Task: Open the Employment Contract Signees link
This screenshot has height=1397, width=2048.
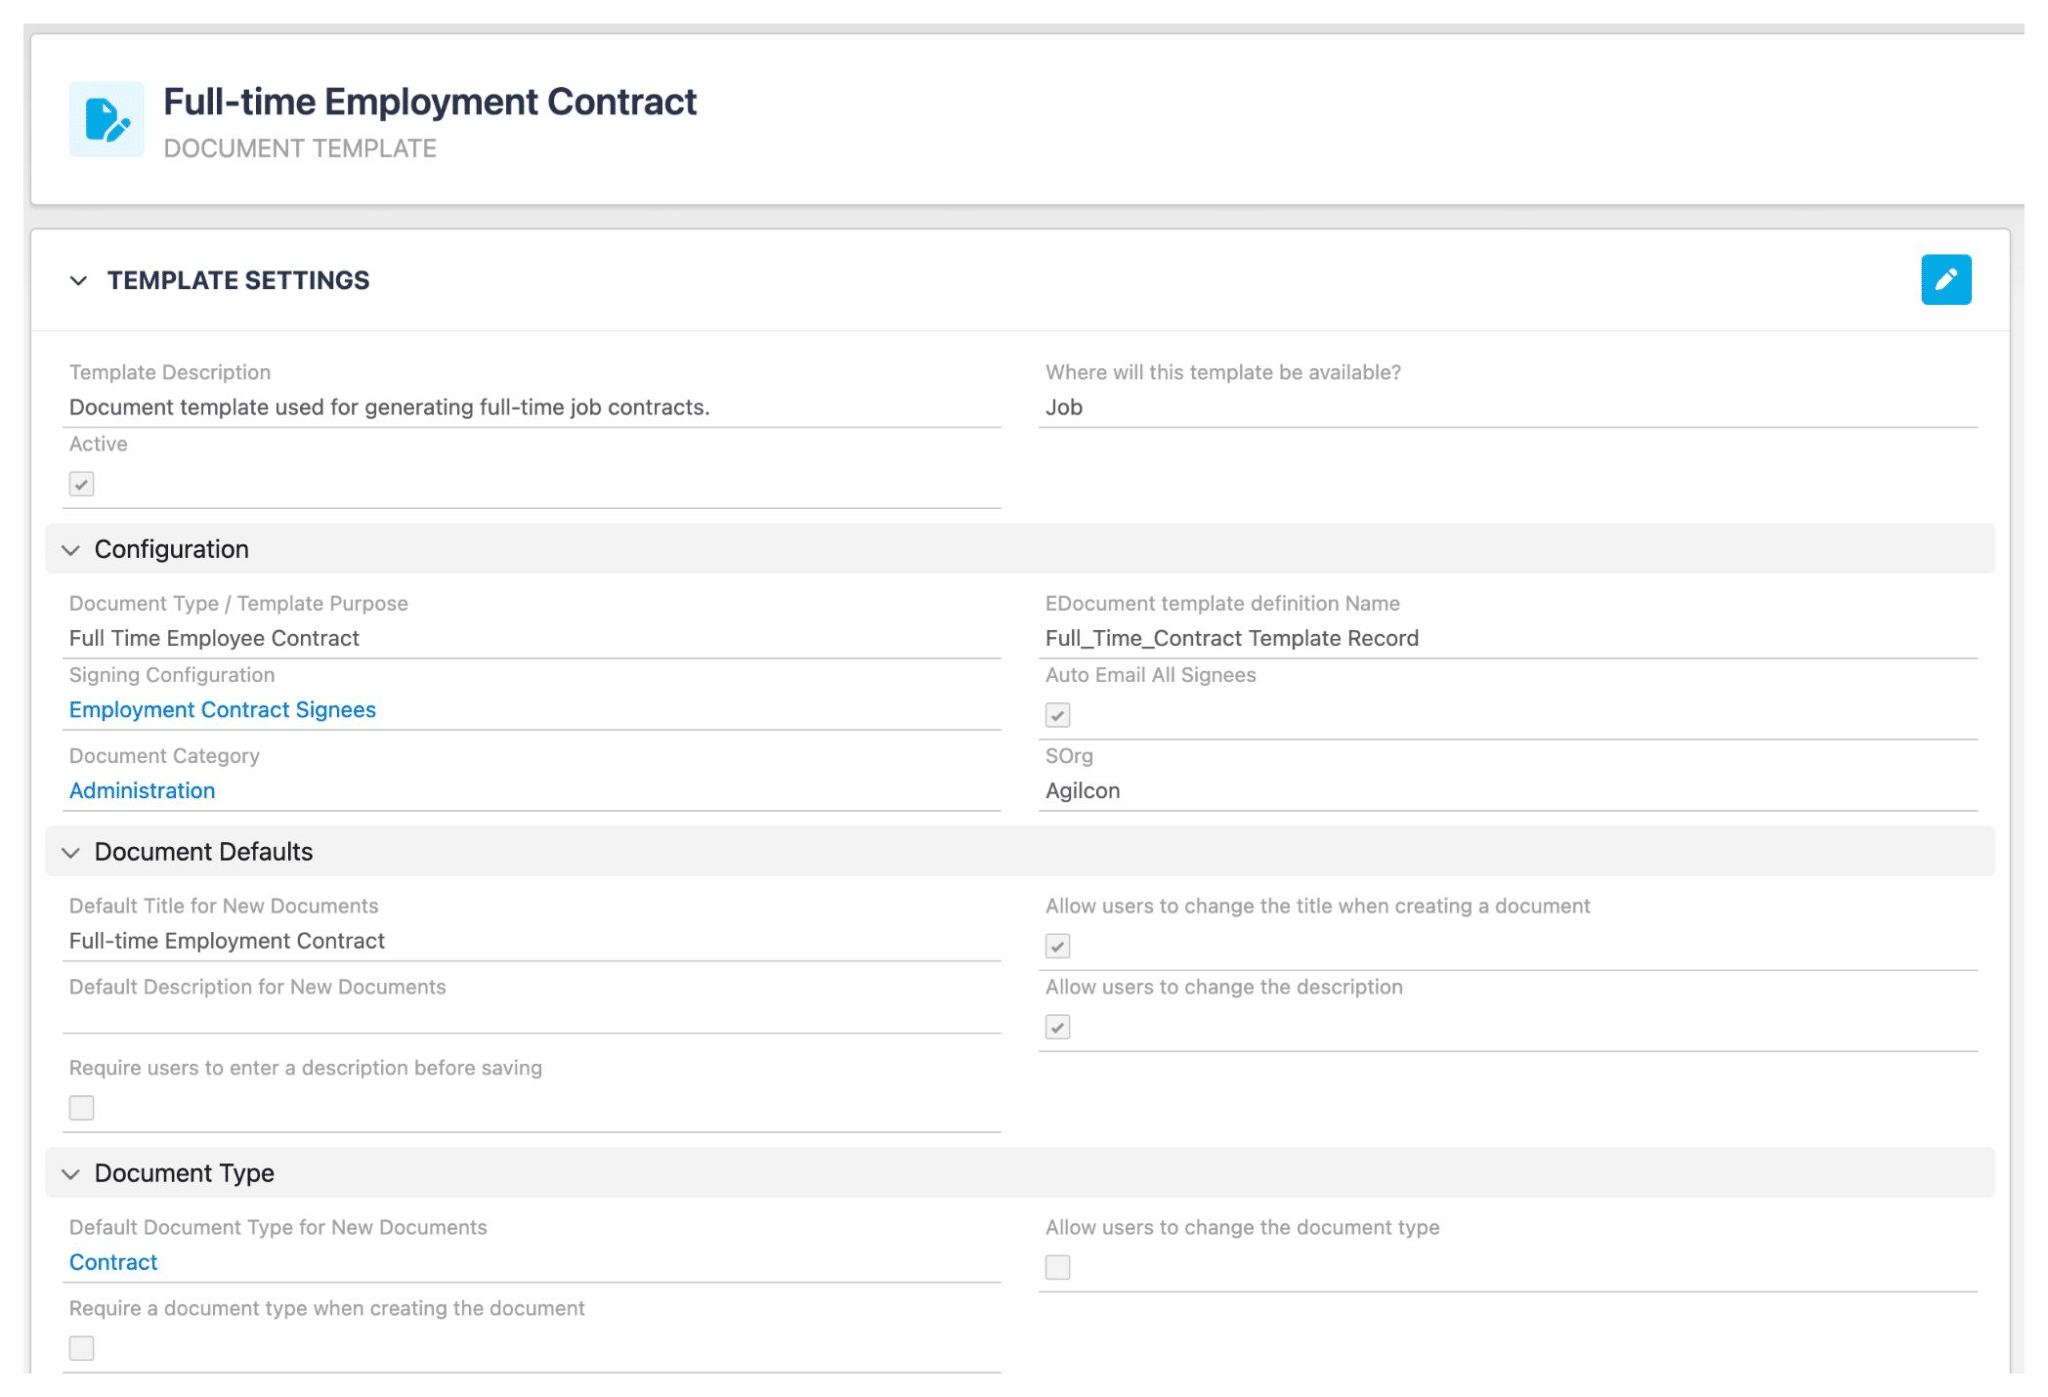Action: [222, 710]
